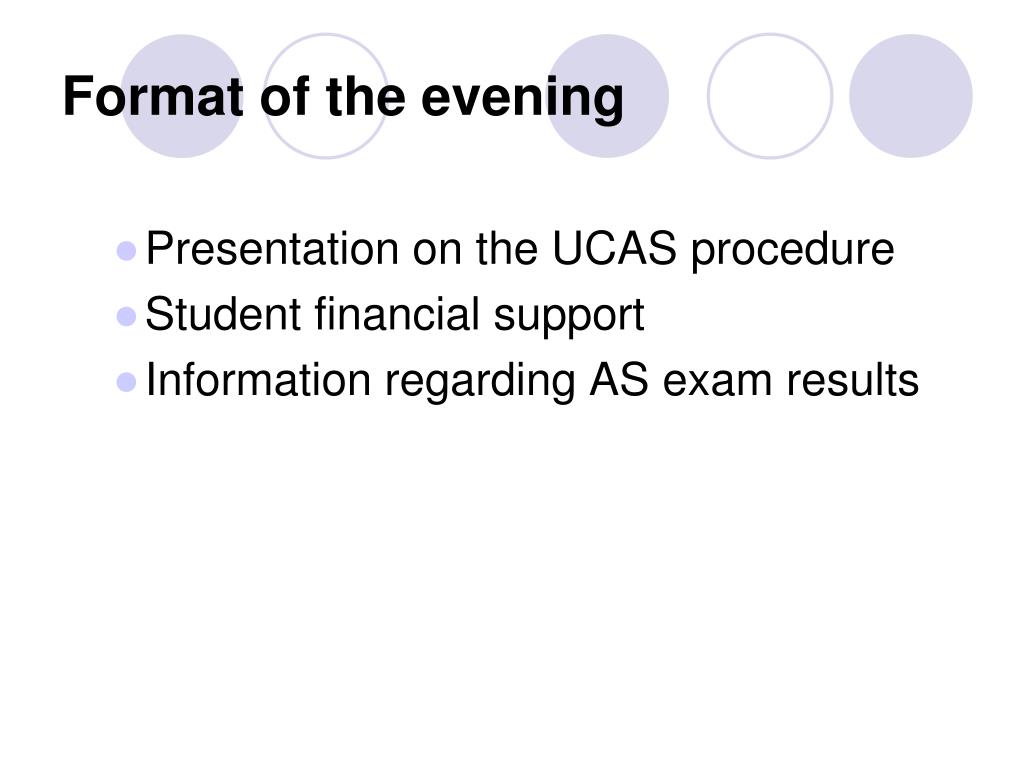Click the word 'Format' in the title
The height and width of the screenshot is (768, 1024).
pos(153,97)
